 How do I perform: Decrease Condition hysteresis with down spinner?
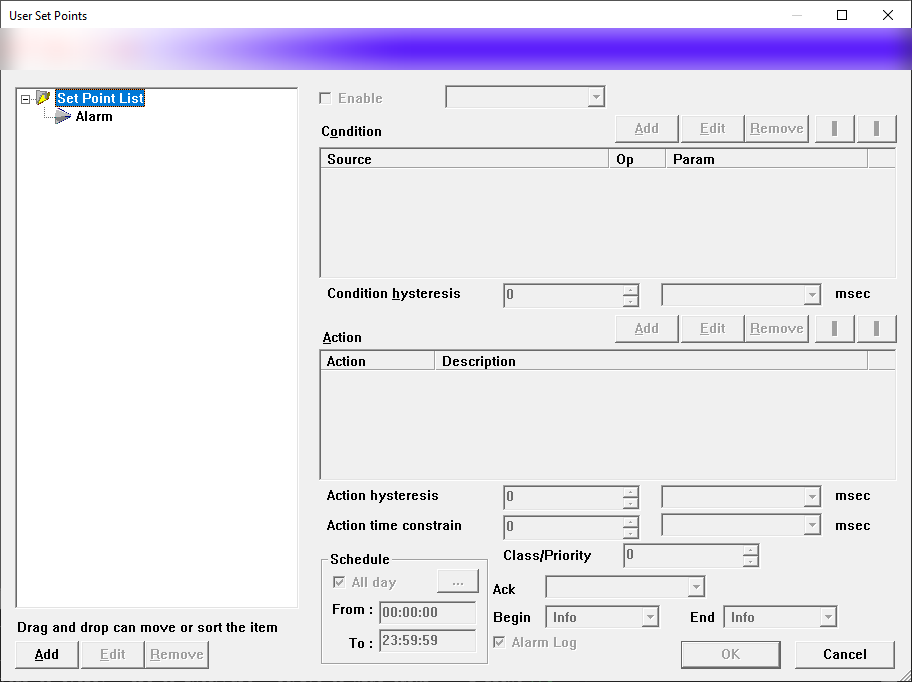pyautogui.click(x=630, y=301)
